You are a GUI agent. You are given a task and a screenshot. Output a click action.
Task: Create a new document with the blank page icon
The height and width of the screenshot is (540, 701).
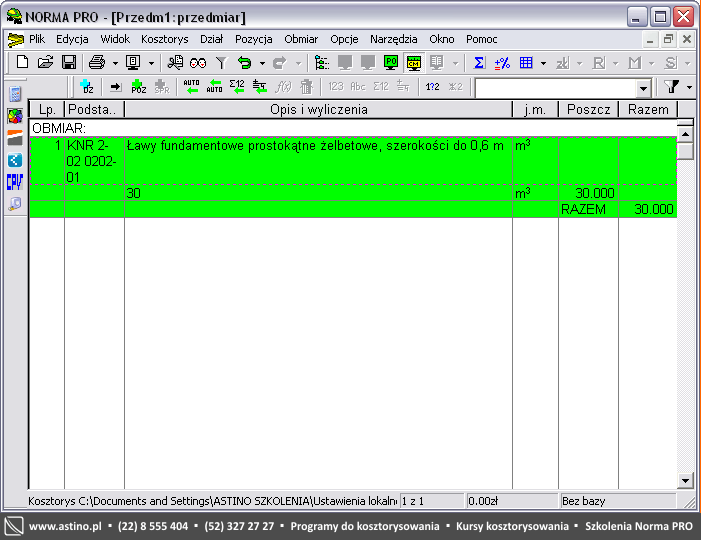[22, 62]
